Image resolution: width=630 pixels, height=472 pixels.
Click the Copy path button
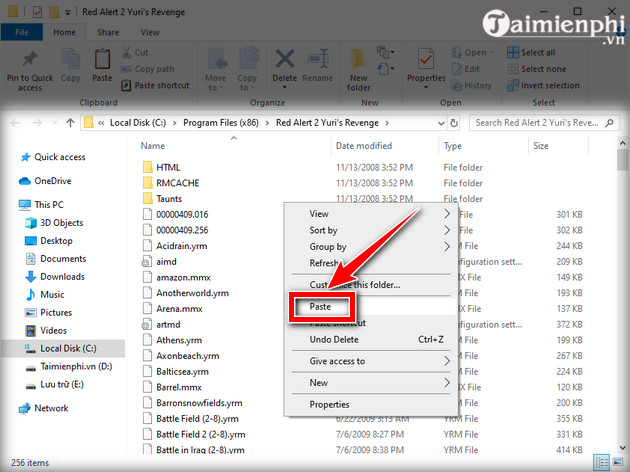(147, 69)
